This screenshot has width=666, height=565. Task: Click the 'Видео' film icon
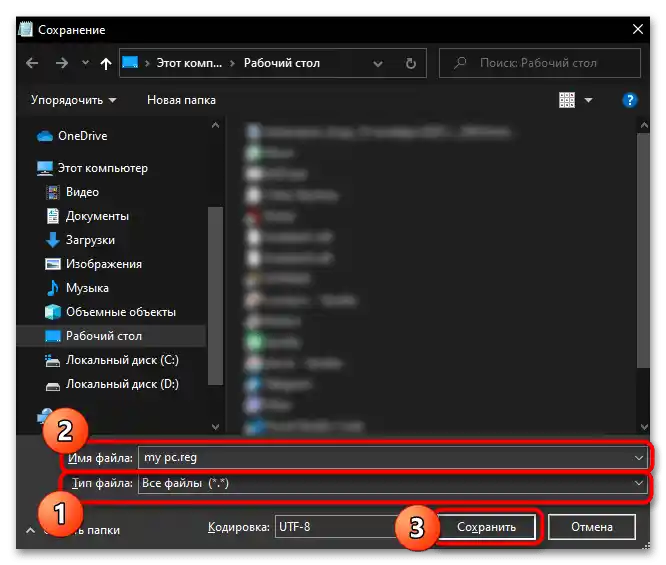[53, 192]
